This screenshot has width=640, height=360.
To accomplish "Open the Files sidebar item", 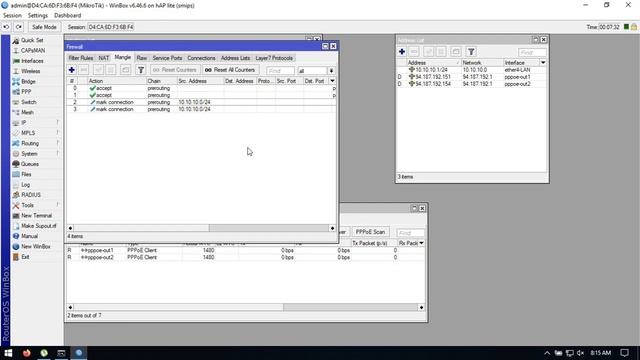I will (x=26, y=174).
